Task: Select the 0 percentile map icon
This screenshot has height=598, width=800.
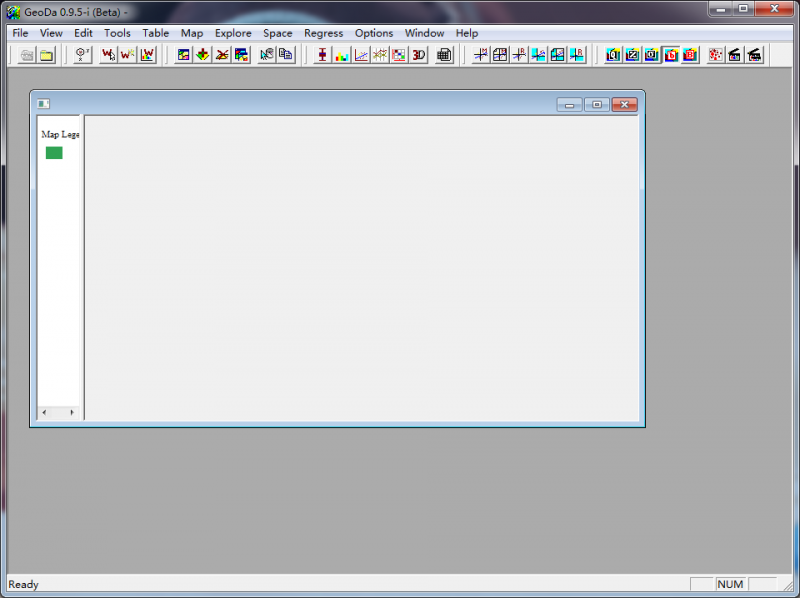Action: 652,55
